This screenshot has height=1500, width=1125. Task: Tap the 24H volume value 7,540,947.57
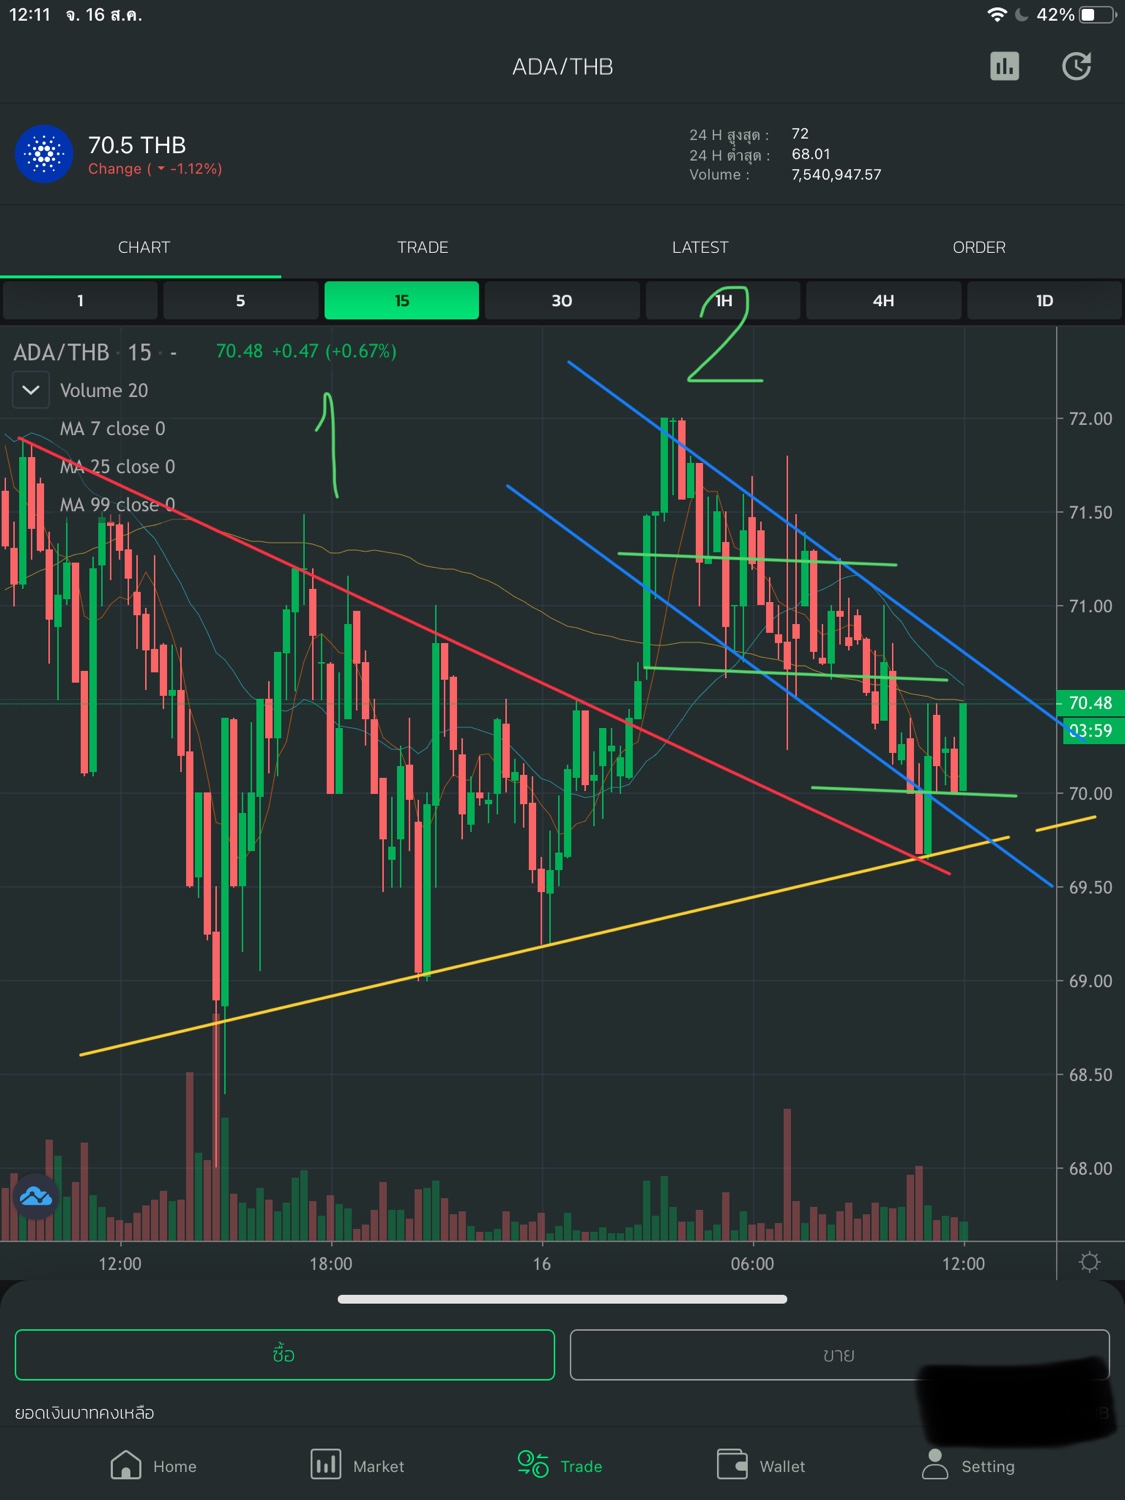(x=836, y=174)
